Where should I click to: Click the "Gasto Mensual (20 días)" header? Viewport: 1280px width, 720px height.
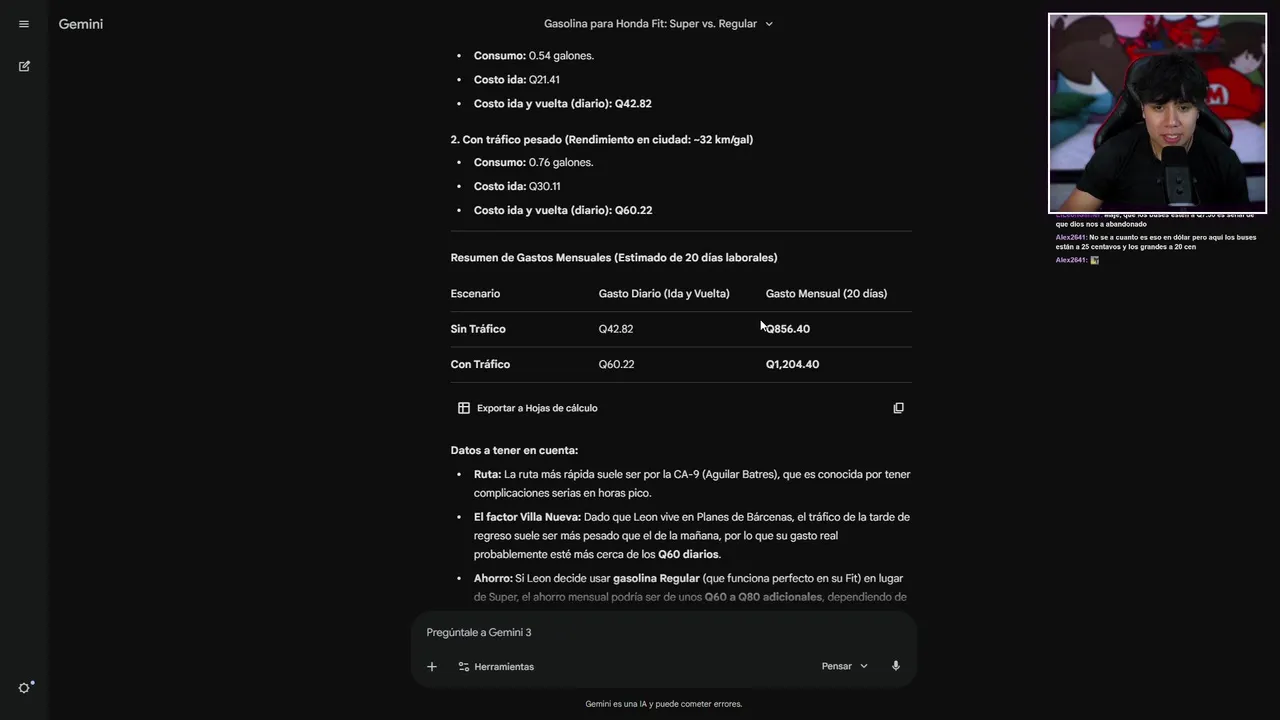(x=826, y=294)
